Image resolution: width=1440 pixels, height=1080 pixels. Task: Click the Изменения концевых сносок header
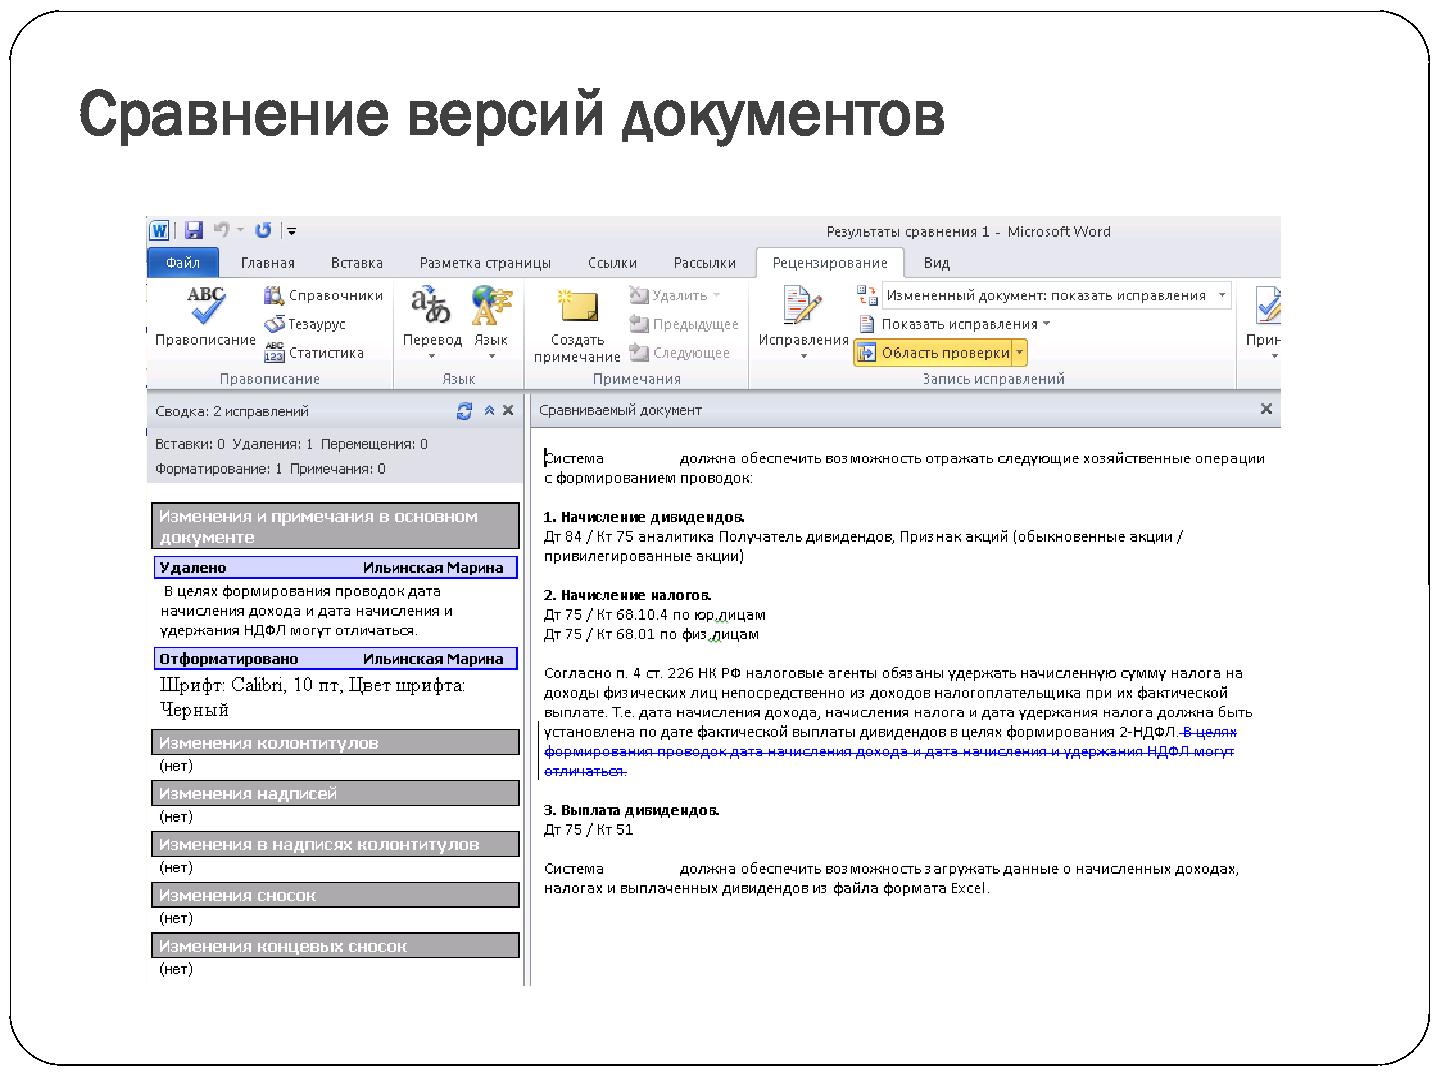click(336, 946)
